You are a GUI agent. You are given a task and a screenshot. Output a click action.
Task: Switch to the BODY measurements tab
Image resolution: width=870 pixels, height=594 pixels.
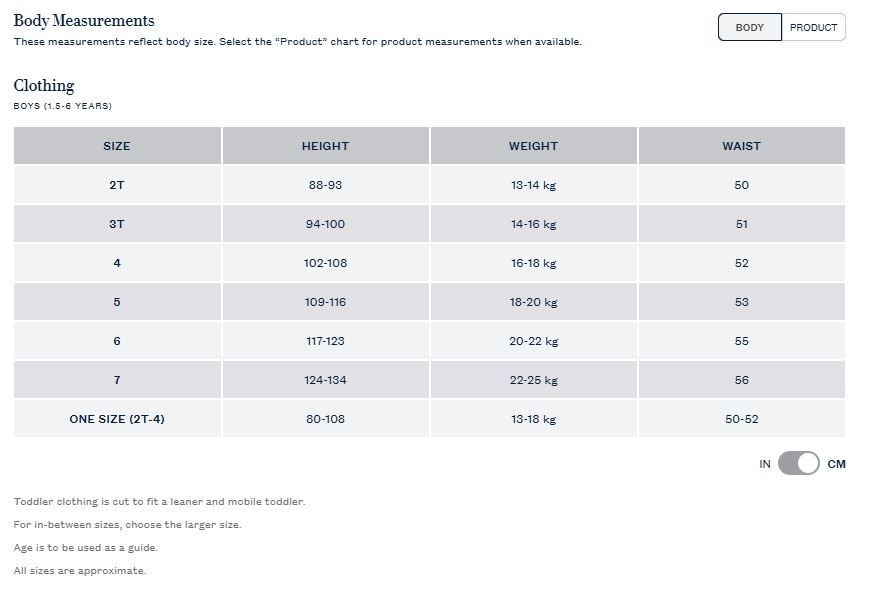[750, 27]
